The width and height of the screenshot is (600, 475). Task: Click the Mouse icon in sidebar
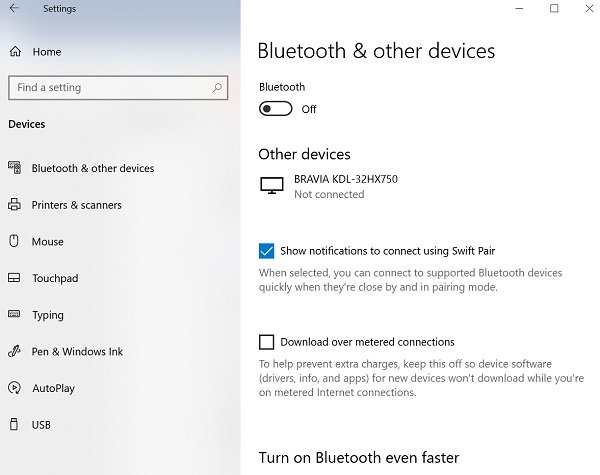click(14, 241)
